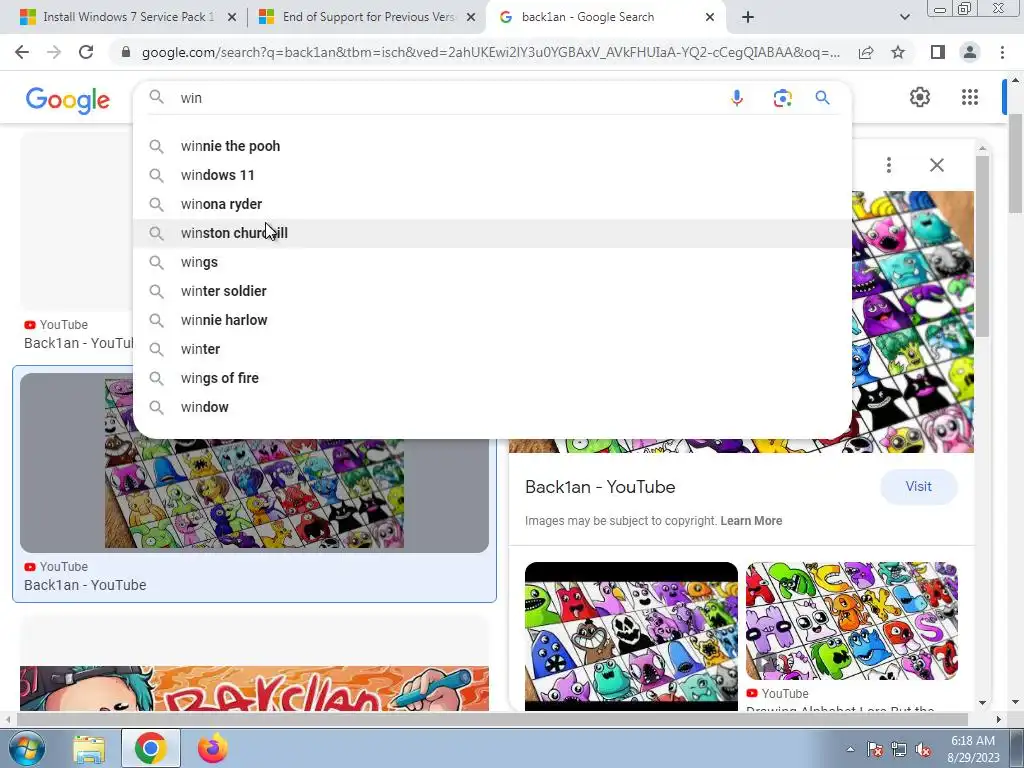This screenshot has width=1024, height=768.
Task: Start voice search with the microphone
Action: [x=737, y=98]
